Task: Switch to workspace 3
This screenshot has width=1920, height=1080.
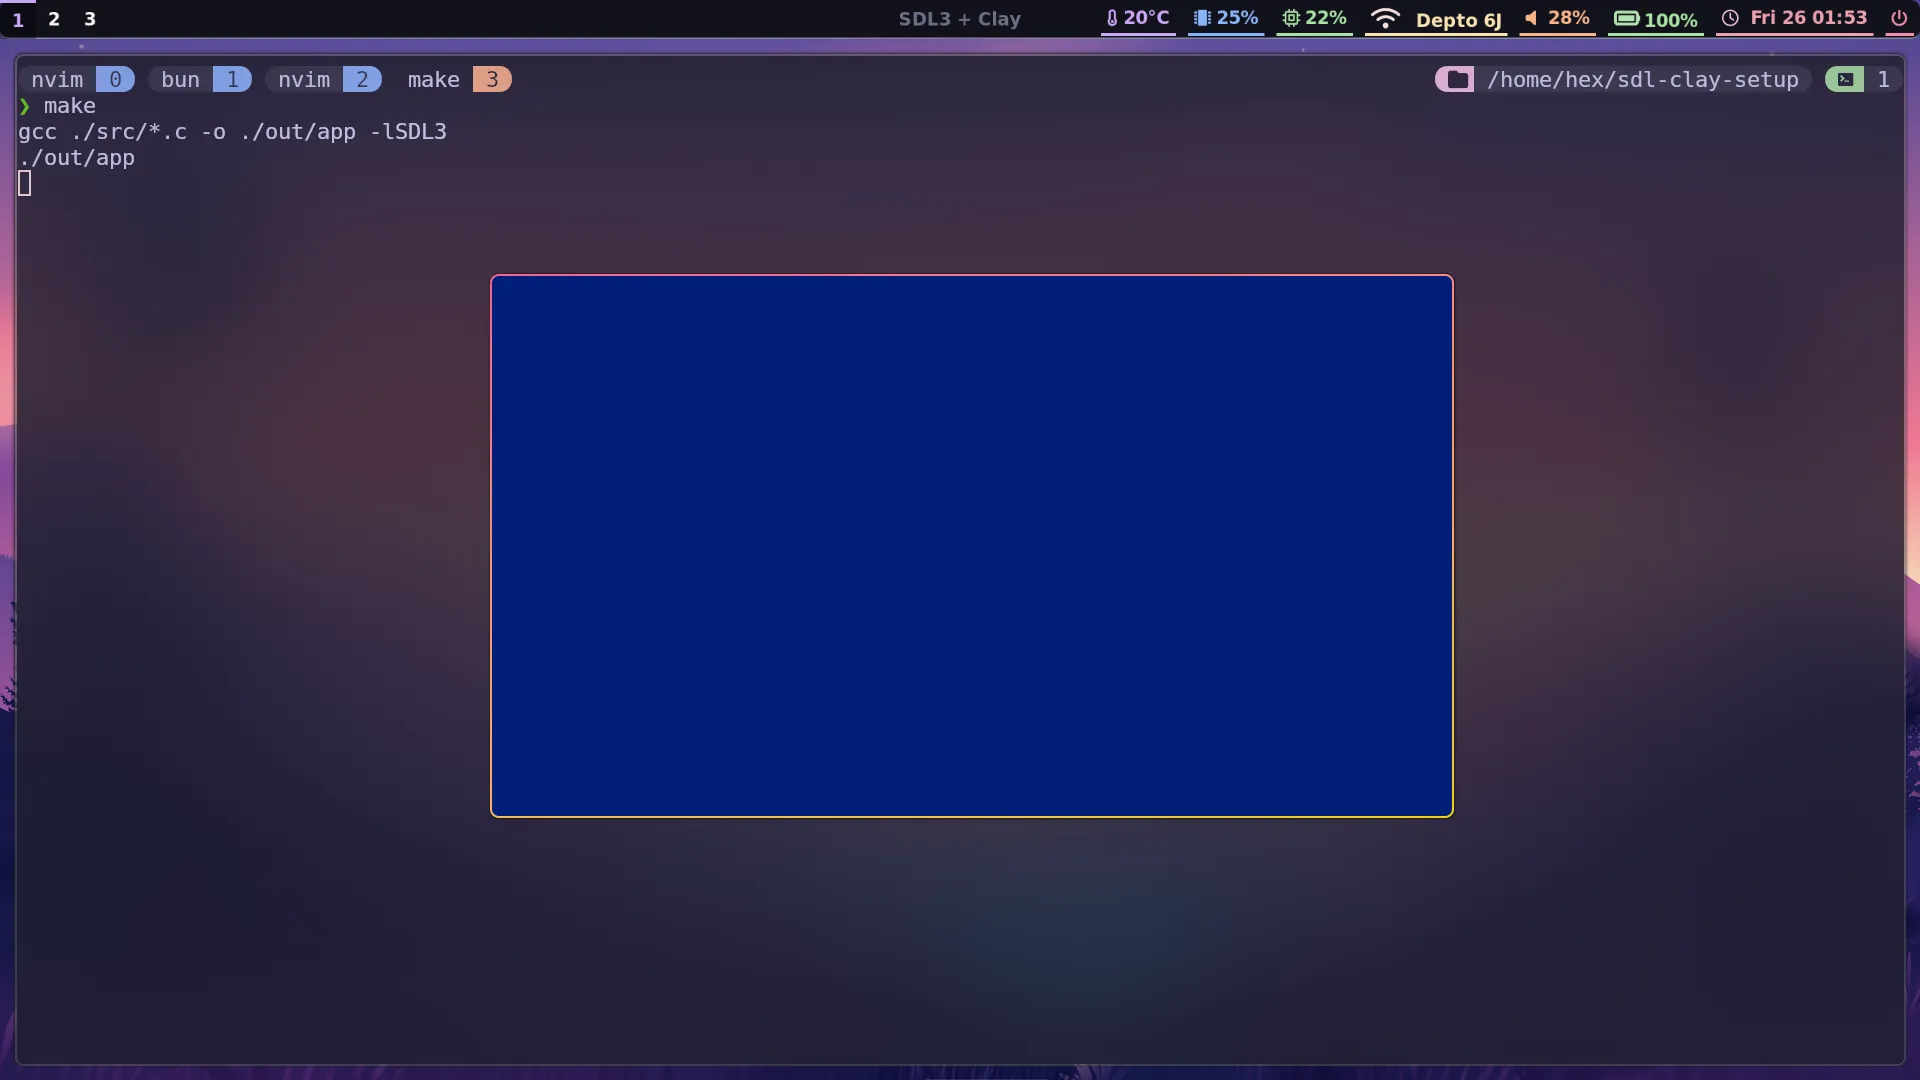Action: [90, 19]
